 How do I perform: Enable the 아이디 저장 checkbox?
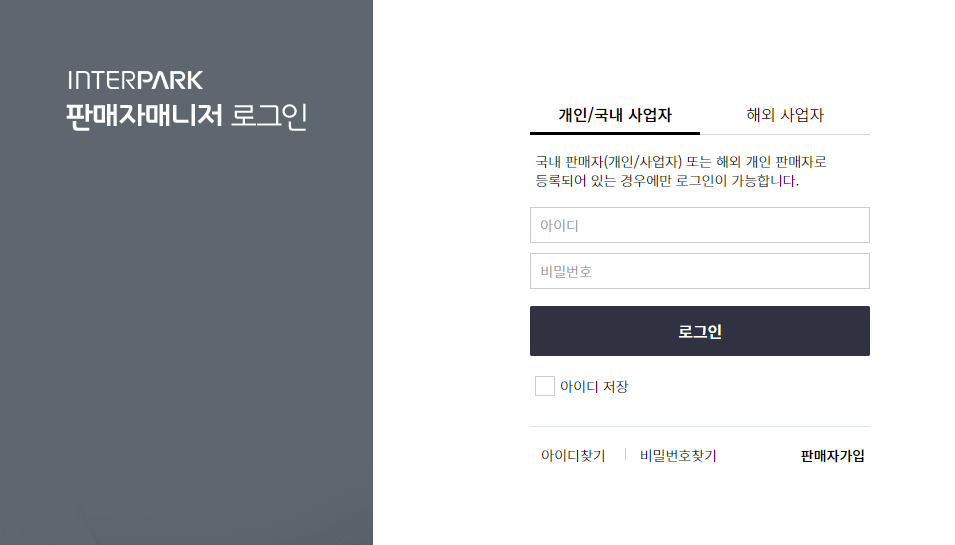(544, 386)
